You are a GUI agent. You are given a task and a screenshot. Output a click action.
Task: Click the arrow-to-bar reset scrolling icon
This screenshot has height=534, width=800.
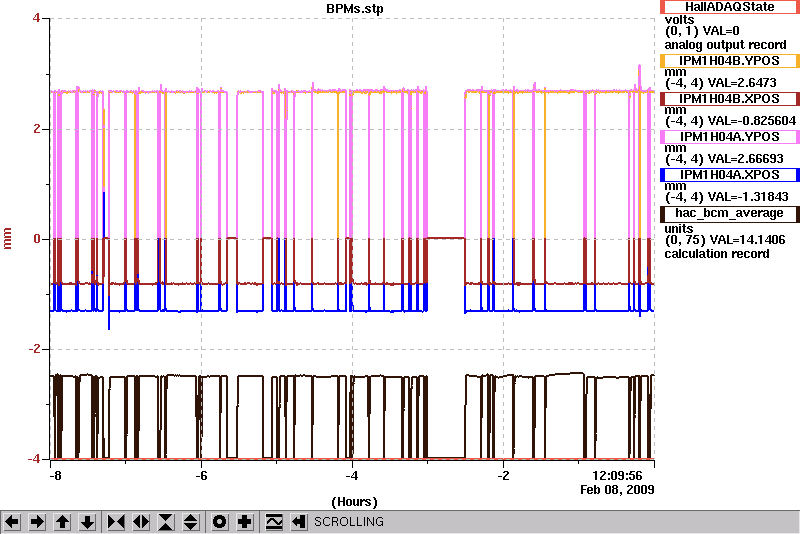(299, 522)
